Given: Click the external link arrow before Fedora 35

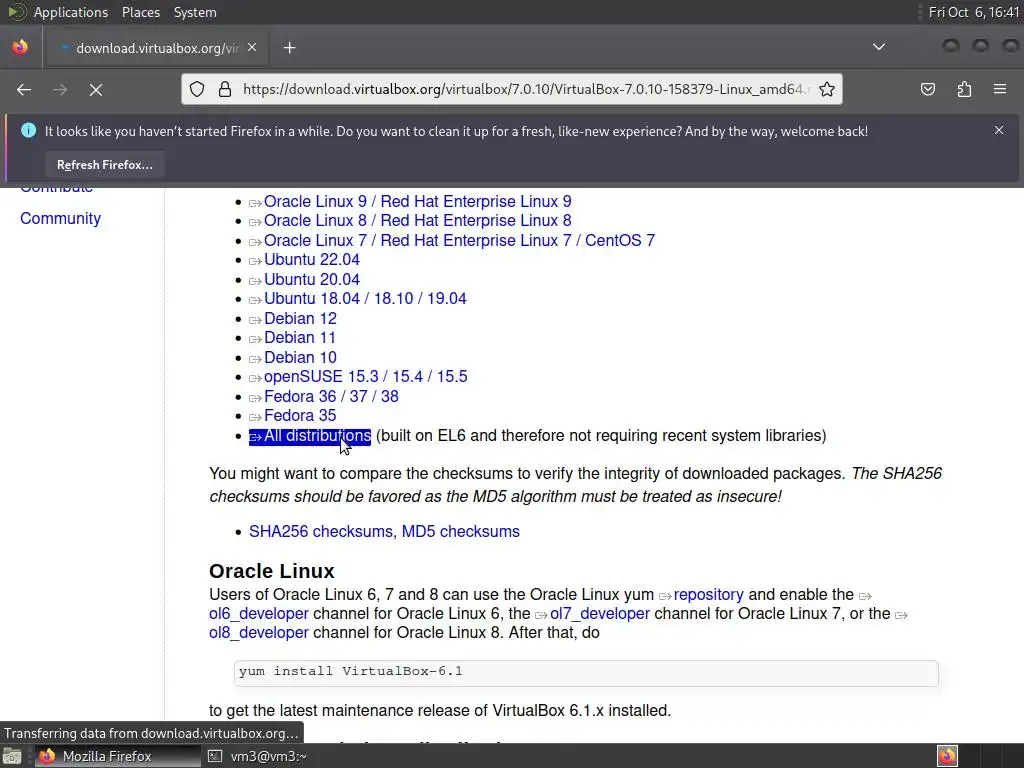Looking at the screenshot, I should coord(255,417).
